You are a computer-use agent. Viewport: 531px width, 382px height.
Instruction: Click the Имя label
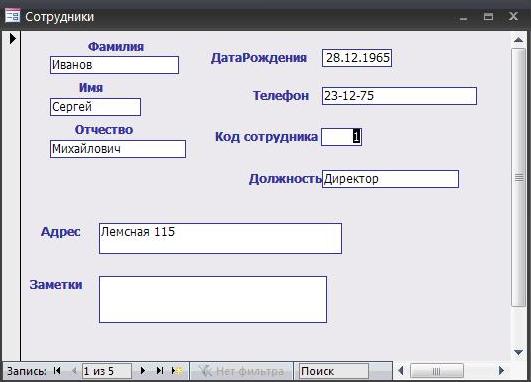tap(91, 88)
